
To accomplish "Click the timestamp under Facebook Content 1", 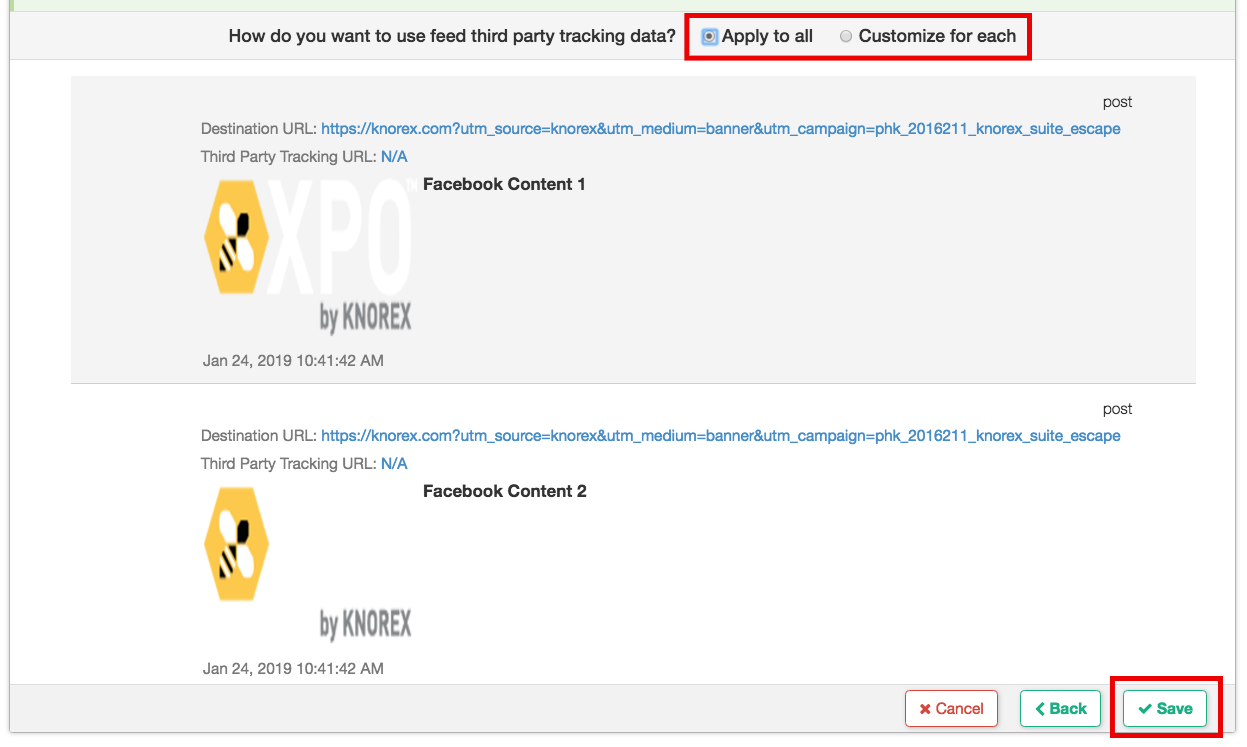I will click(293, 360).
